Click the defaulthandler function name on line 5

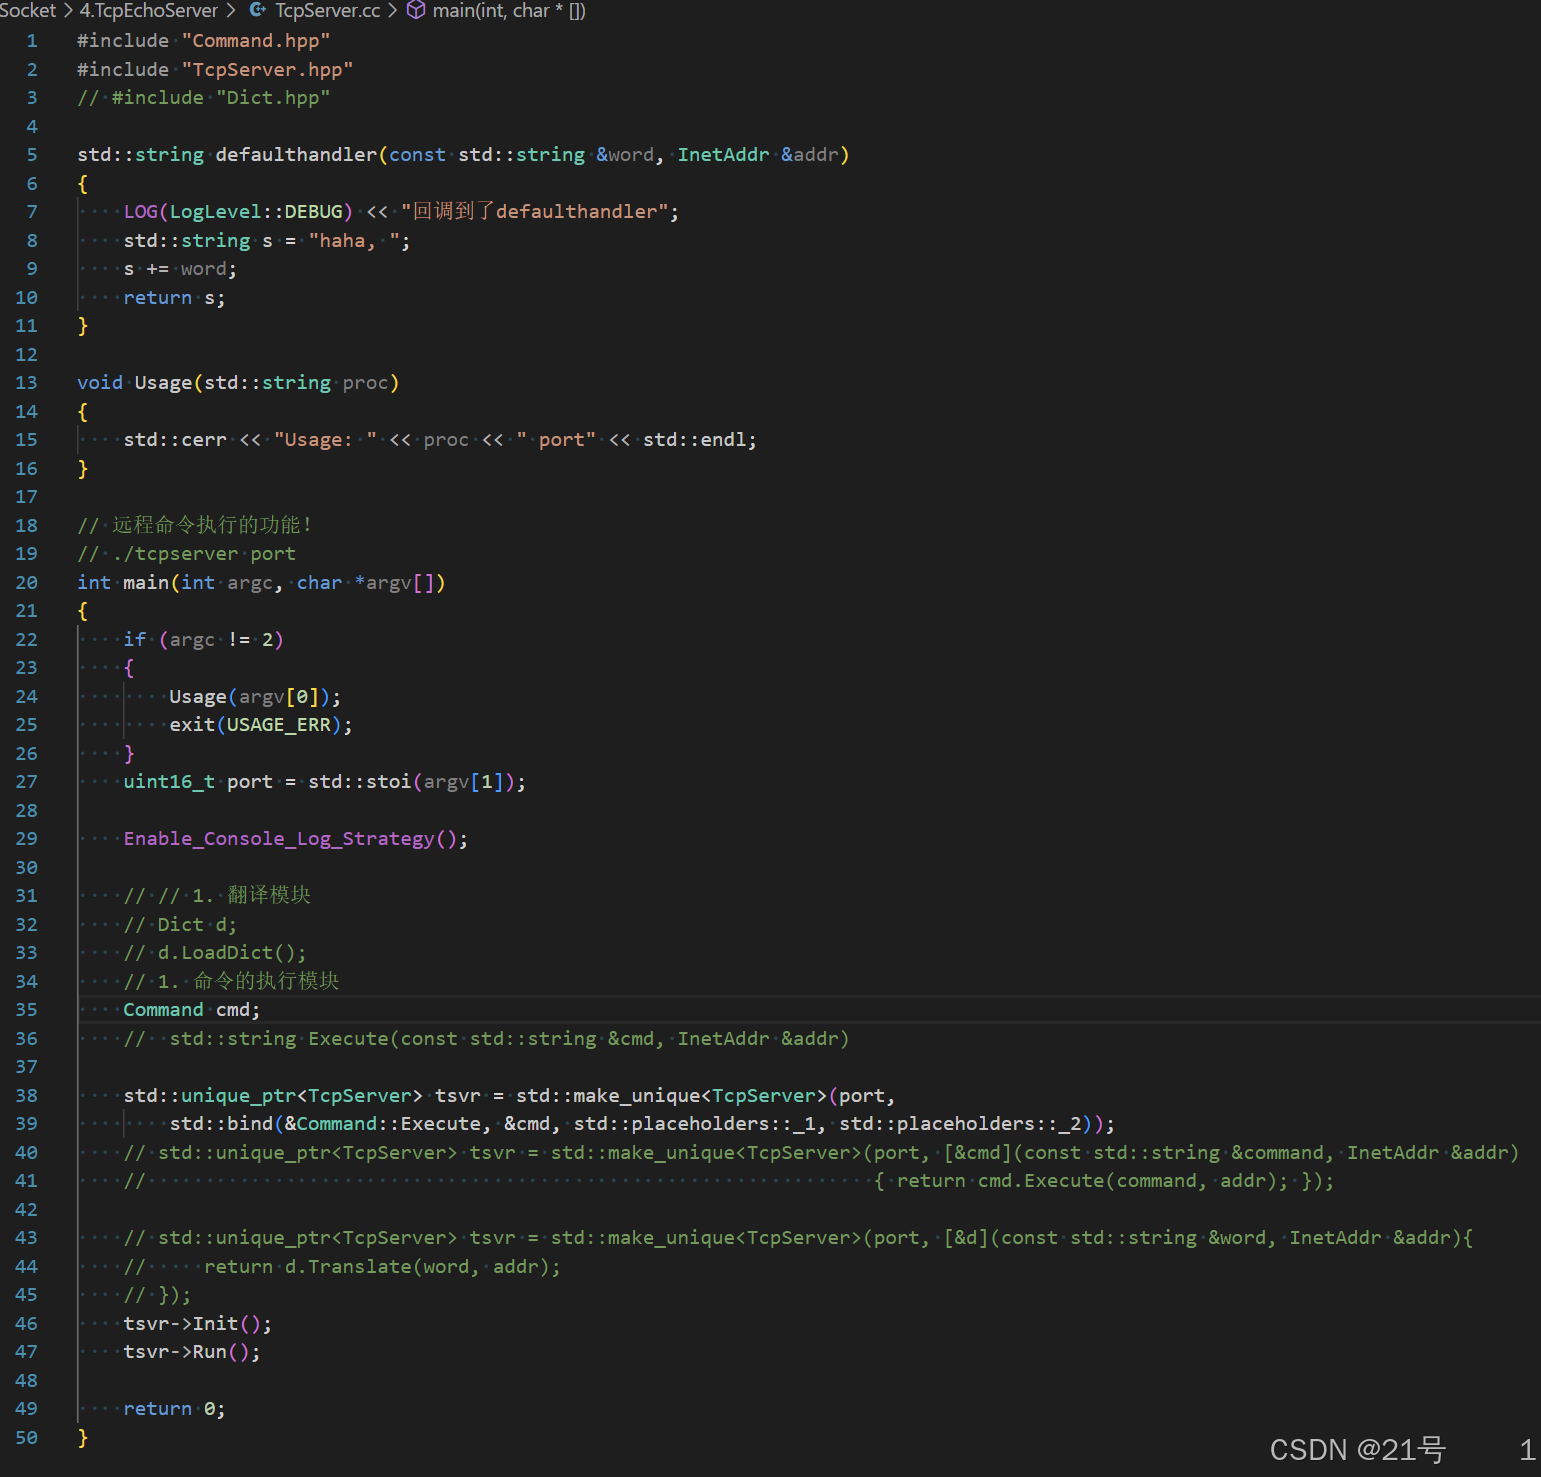[x=296, y=155]
